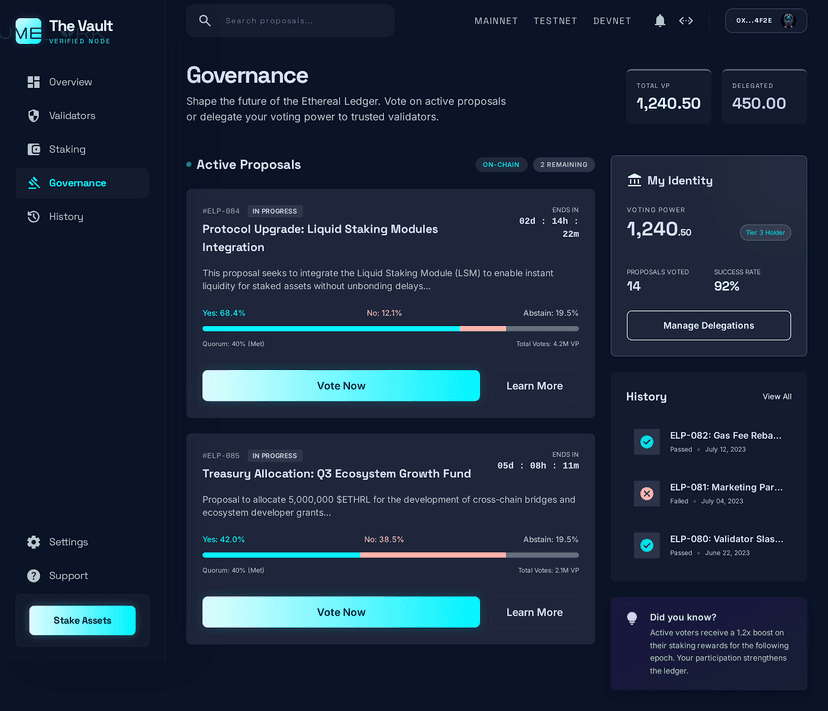
Task: Open the code brackets icon in header
Action: point(686,21)
